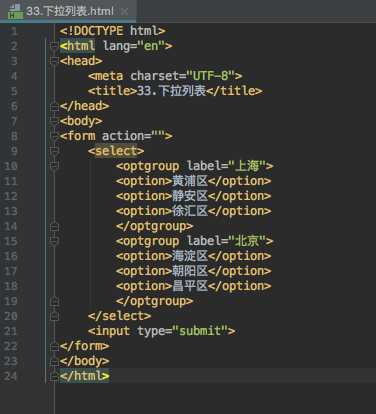Click the 朝阳区 option line
Screen dimensions: 376x414
coord(194,271)
